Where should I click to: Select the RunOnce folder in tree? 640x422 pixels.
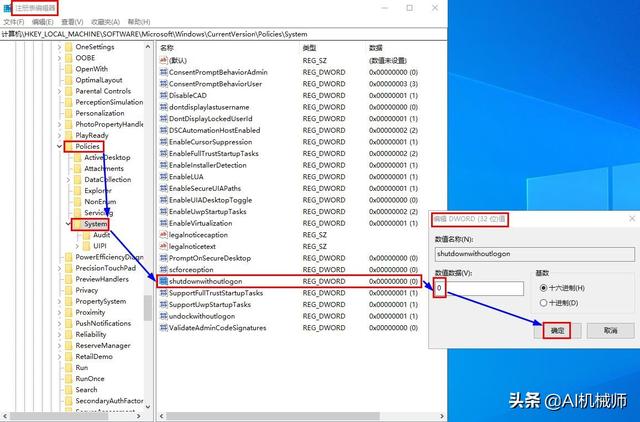point(90,379)
